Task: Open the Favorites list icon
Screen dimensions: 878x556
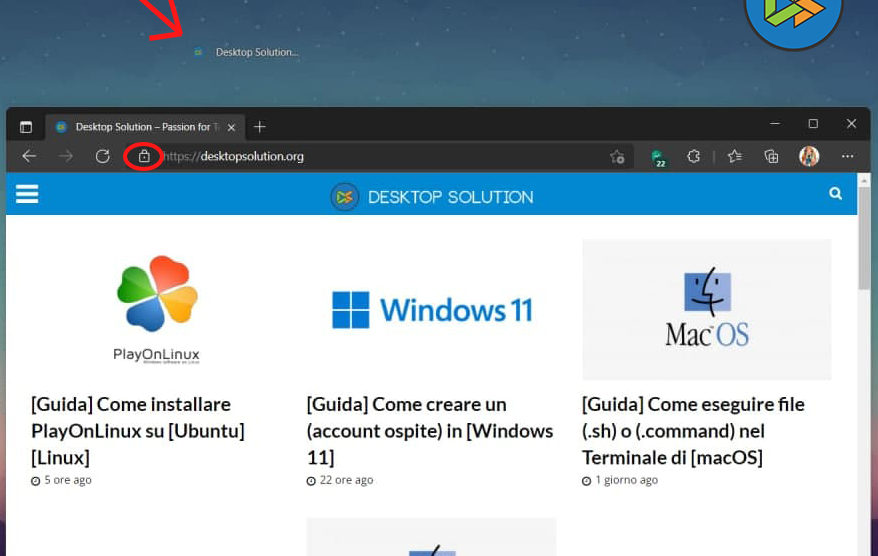Action: point(735,156)
